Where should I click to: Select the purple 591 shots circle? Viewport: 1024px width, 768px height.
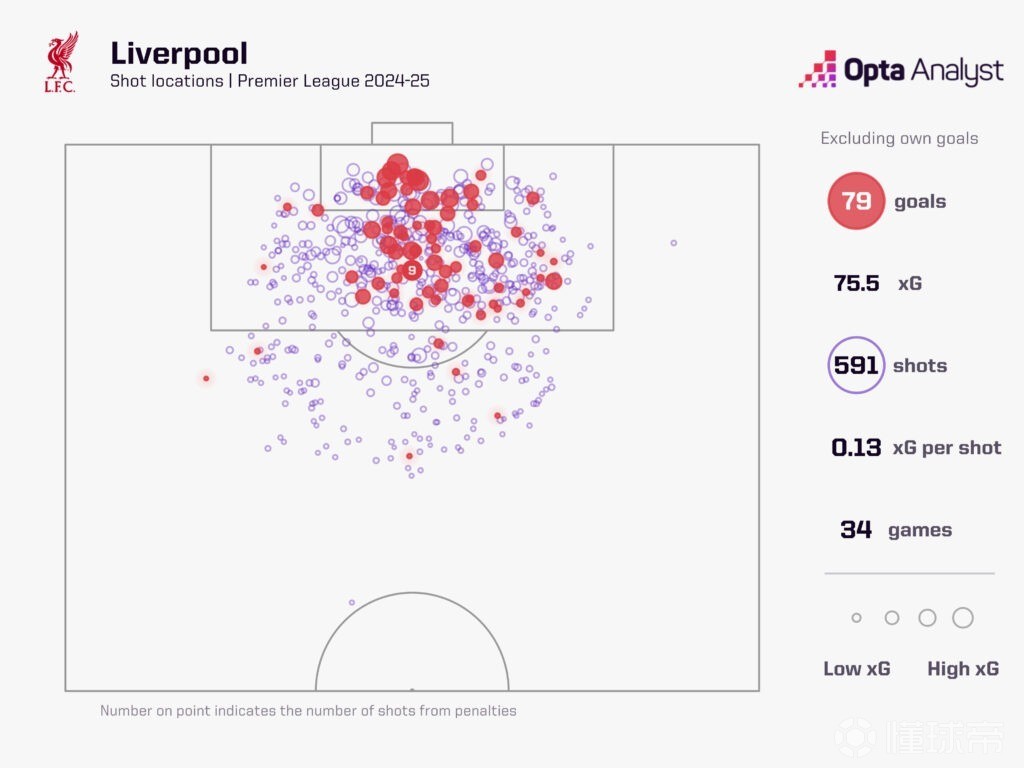856,365
